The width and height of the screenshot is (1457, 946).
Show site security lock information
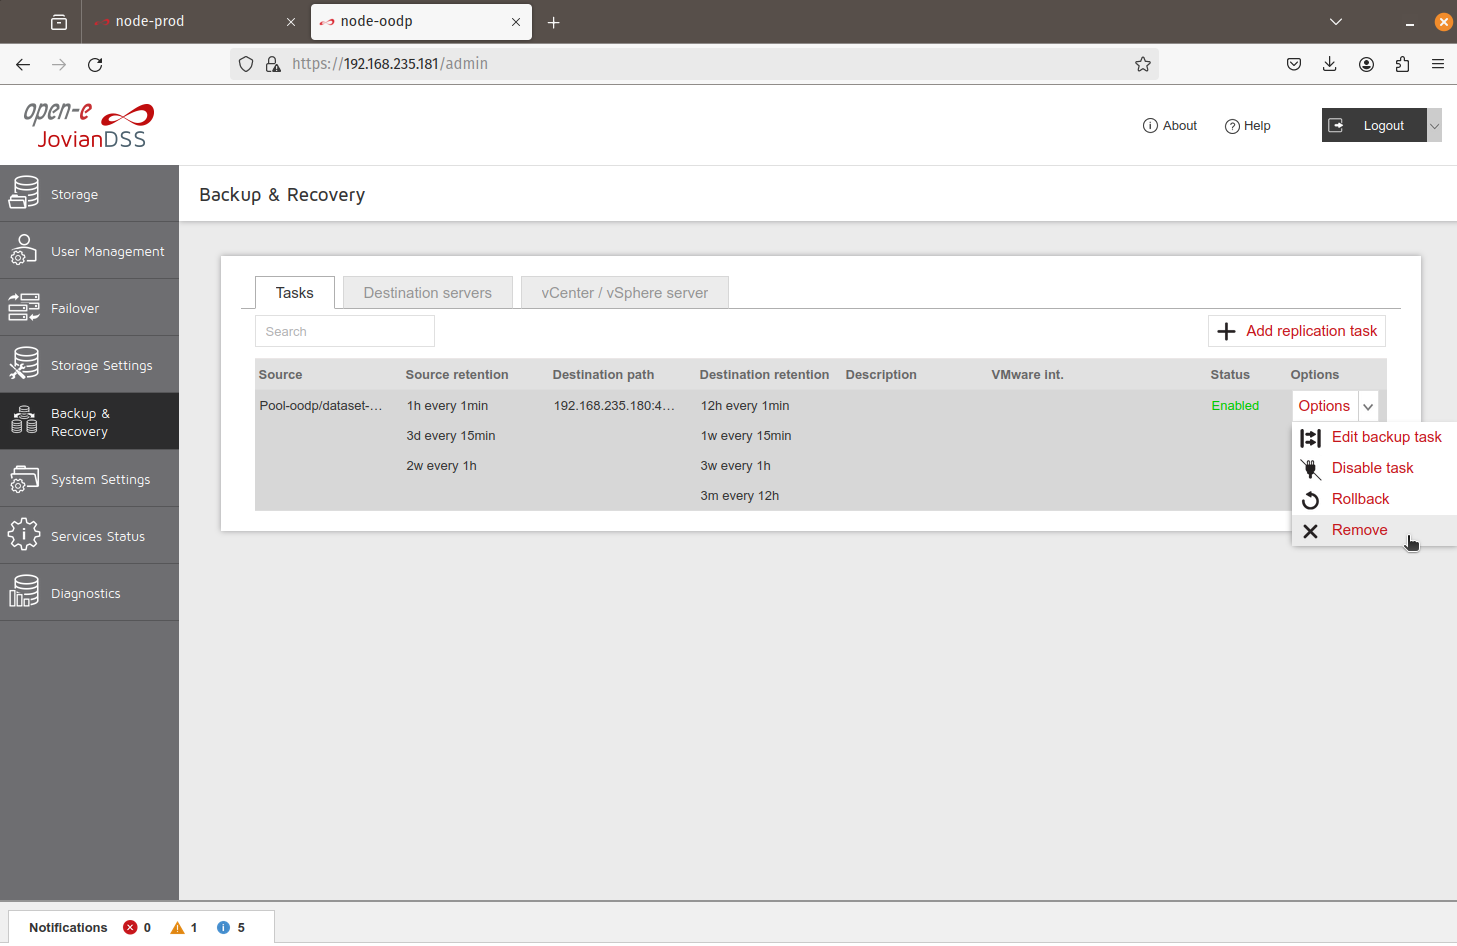[x=273, y=64]
